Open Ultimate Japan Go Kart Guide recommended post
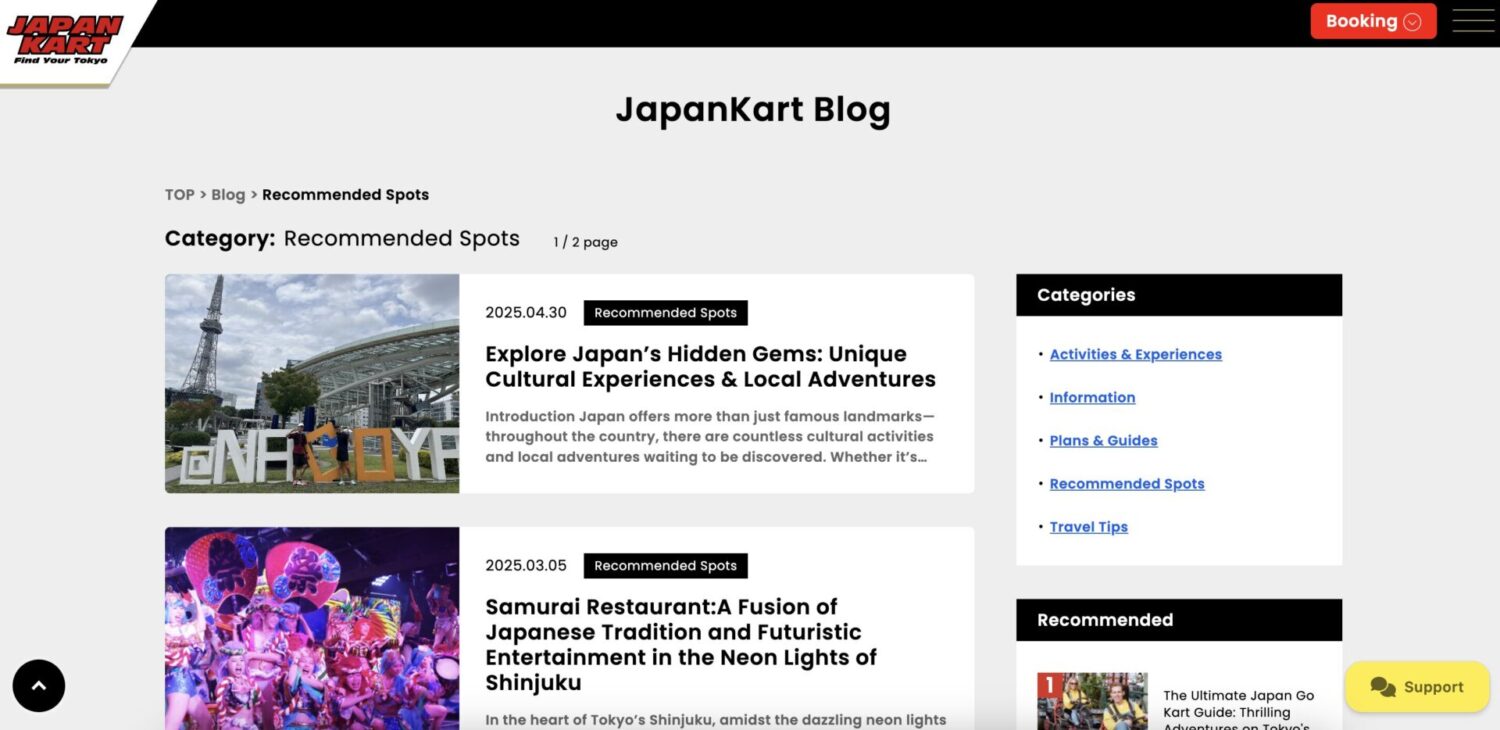 click(x=1239, y=710)
